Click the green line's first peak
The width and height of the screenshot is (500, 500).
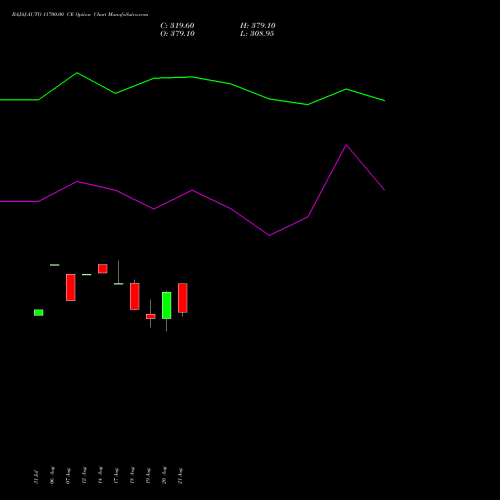(x=77, y=73)
